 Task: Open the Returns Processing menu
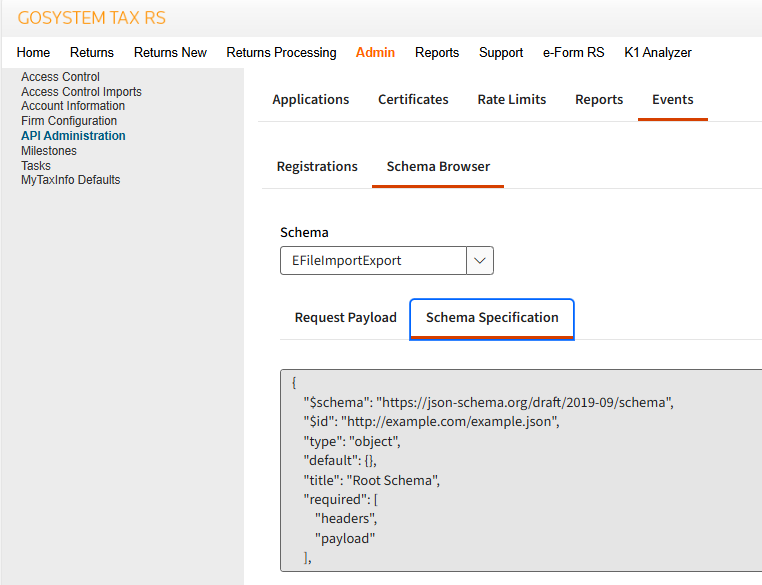281,53
